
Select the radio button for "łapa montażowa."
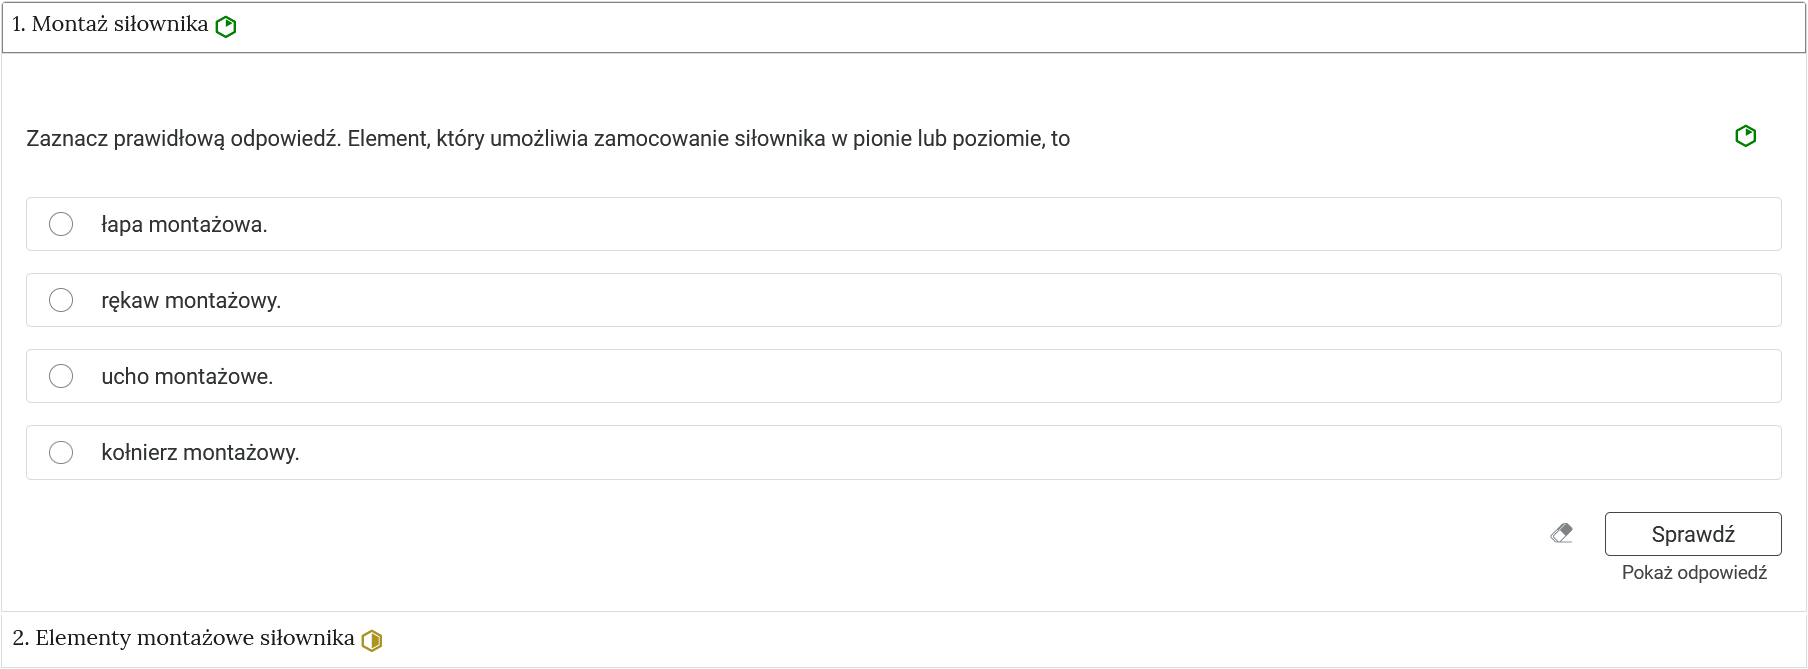tap(61, 224)
